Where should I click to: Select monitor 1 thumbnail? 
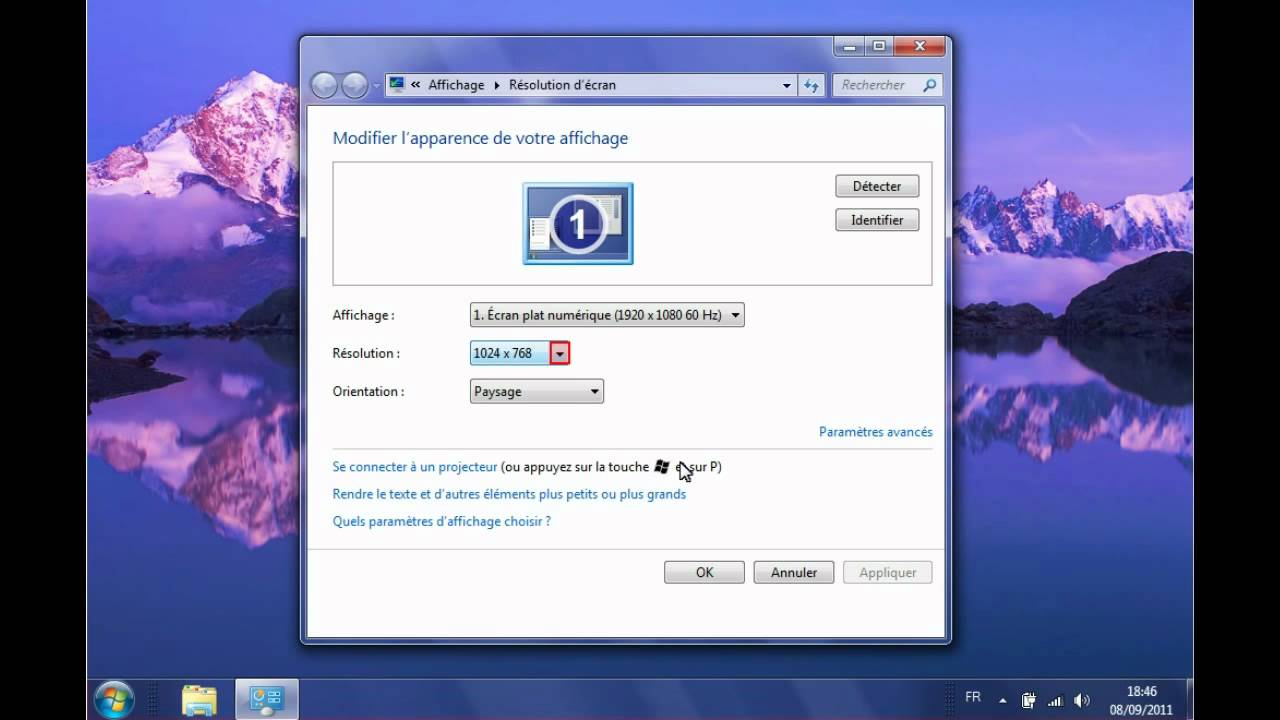tap(578, 223)
